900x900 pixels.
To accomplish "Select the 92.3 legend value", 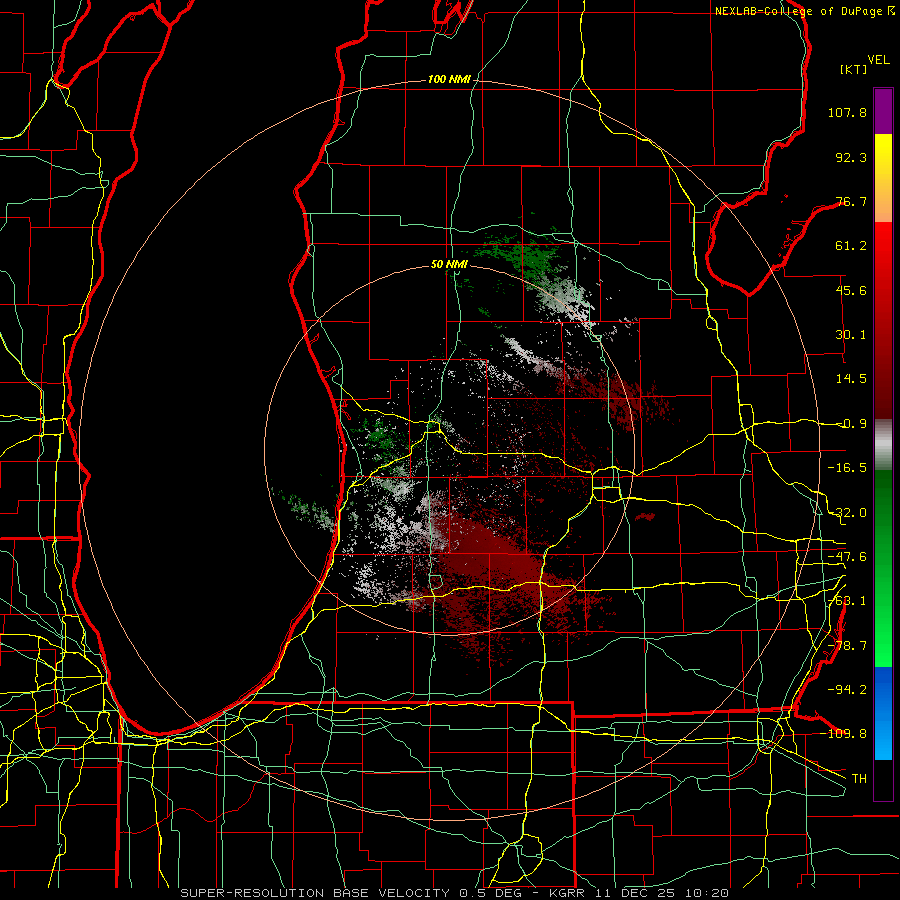I will (851, 157).
